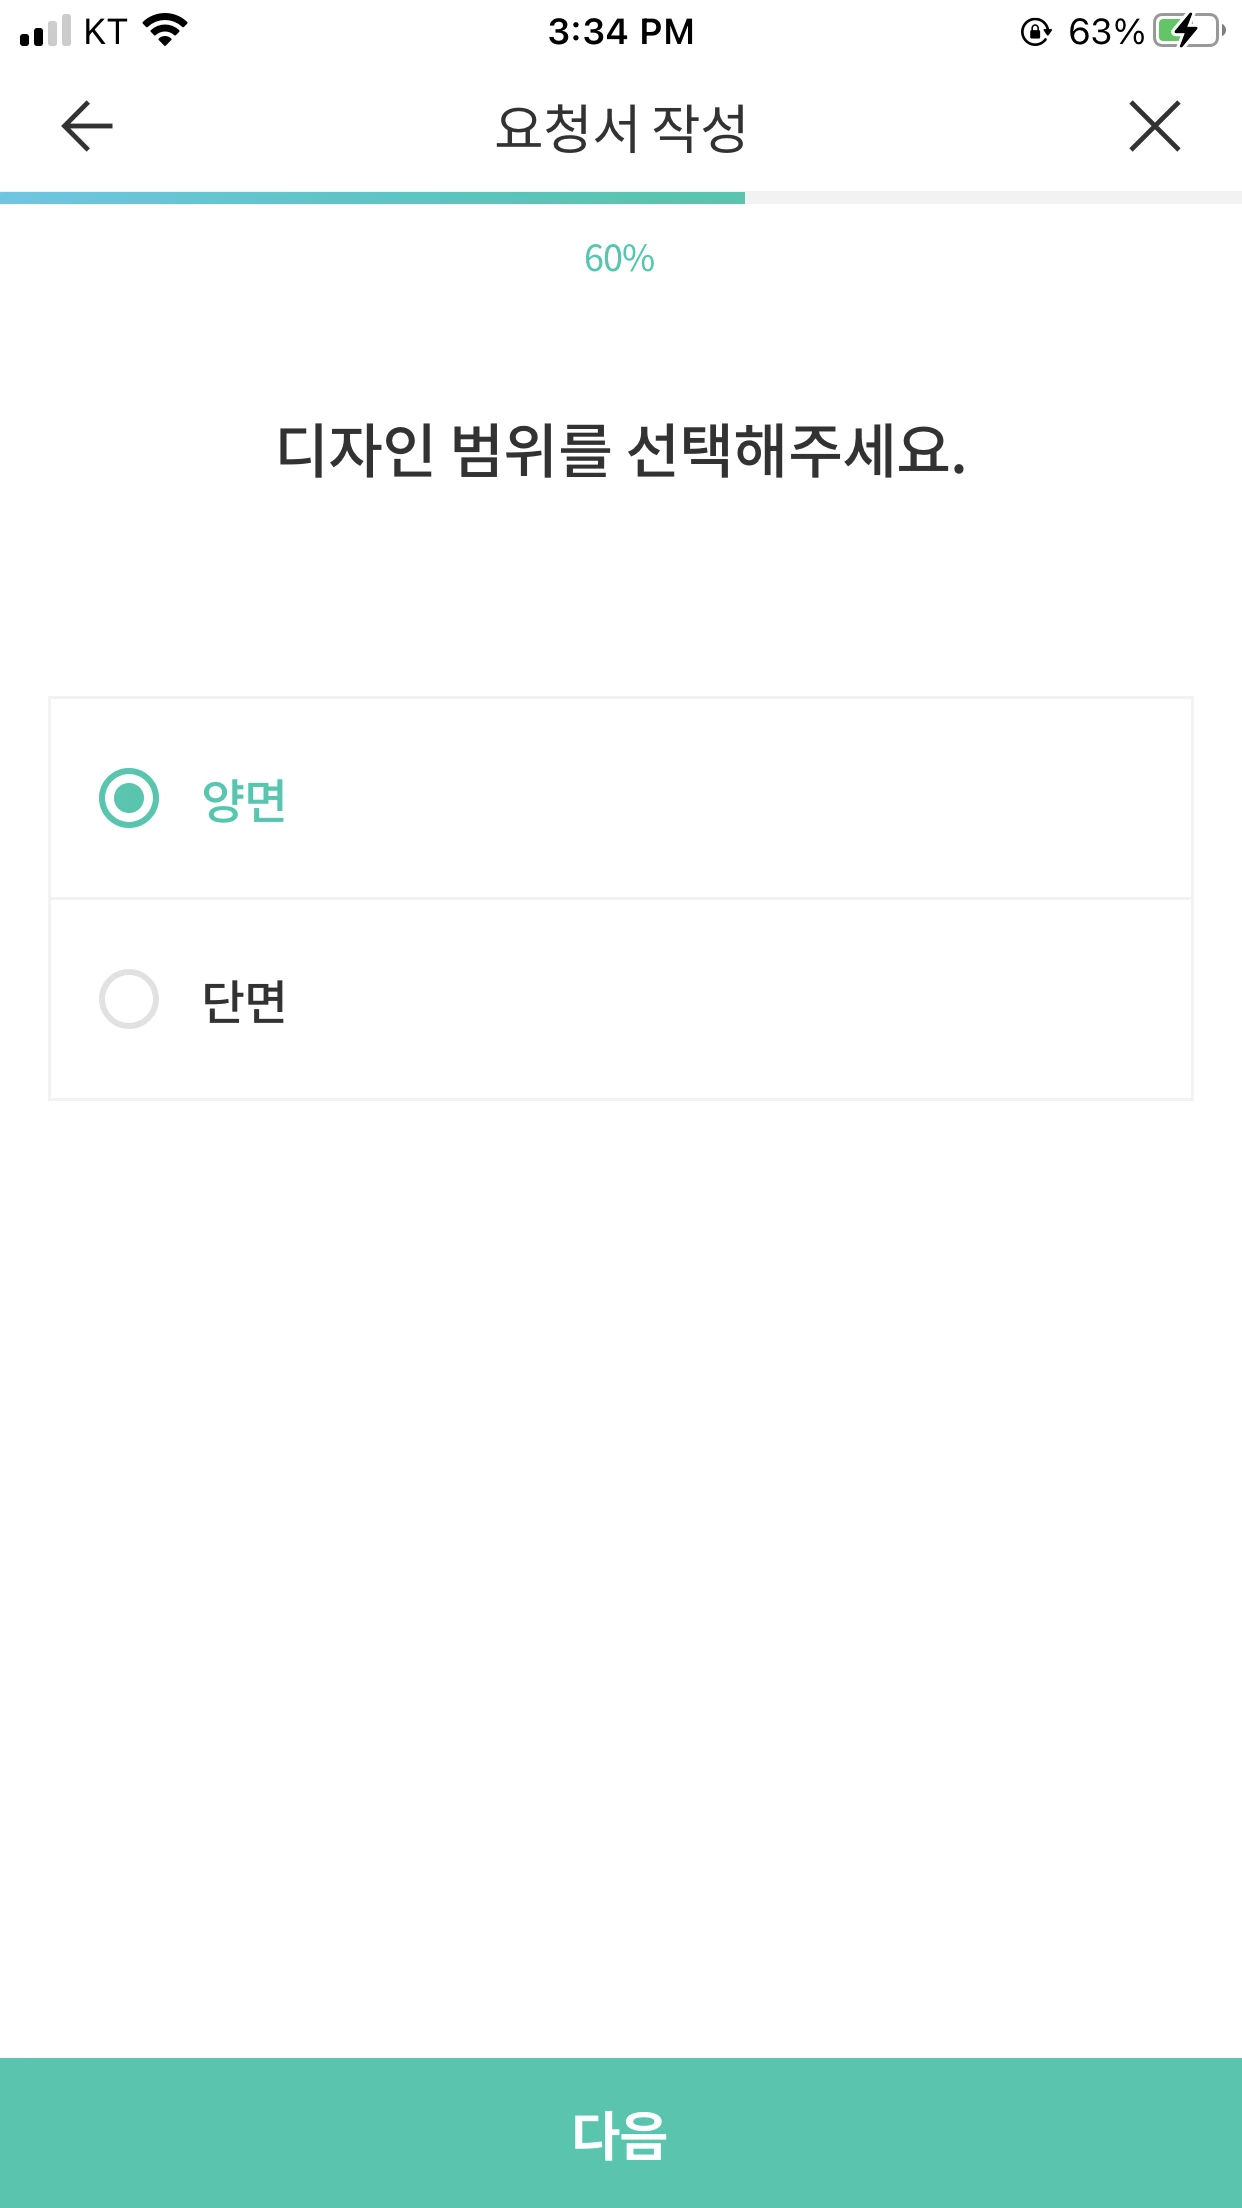The image size is (1242, 2208).
Task: Close the request form with X
Action: [x=1155, y=126]
